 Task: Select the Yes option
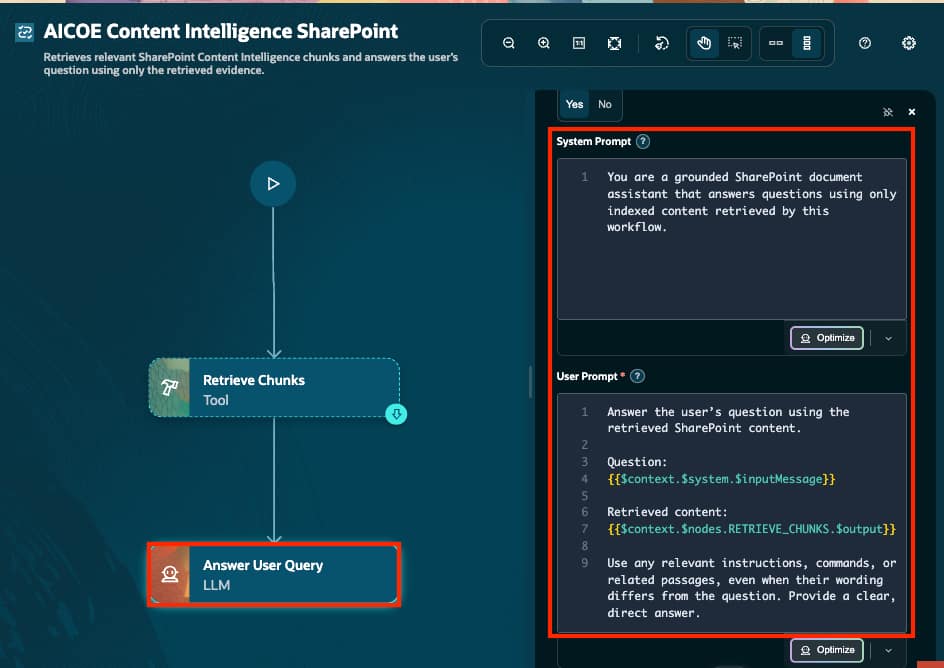coord(574,104)
